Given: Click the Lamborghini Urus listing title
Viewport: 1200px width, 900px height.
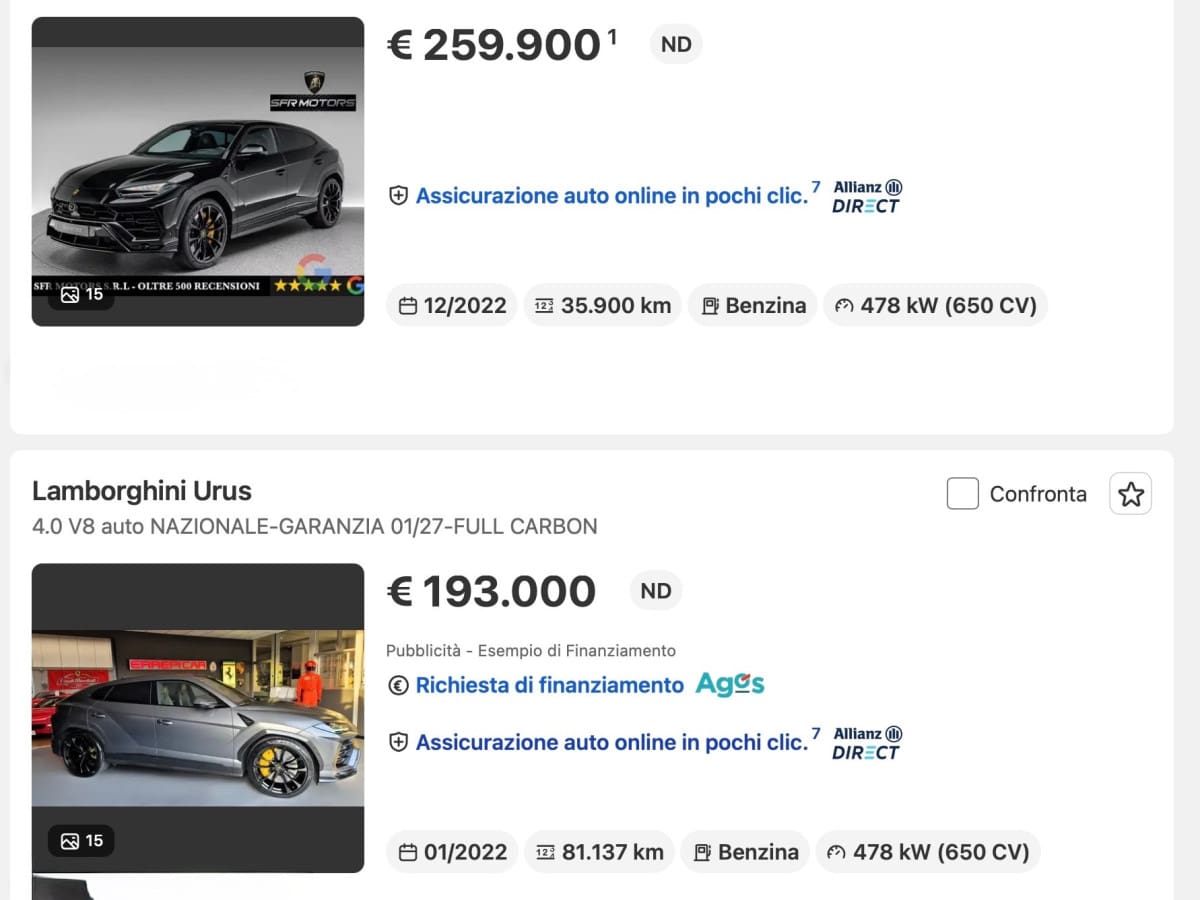Looking at the screenshot, I should [x=142, y=491].
